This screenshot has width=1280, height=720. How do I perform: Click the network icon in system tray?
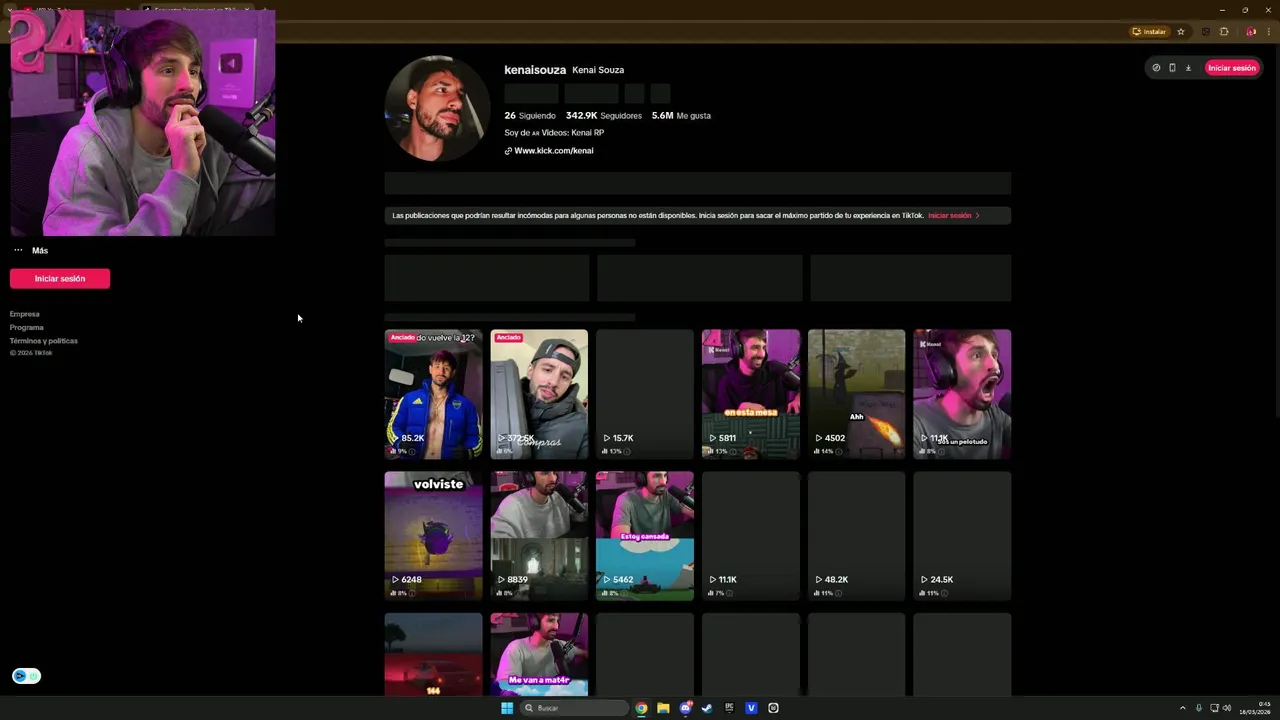coord(1214,708)
